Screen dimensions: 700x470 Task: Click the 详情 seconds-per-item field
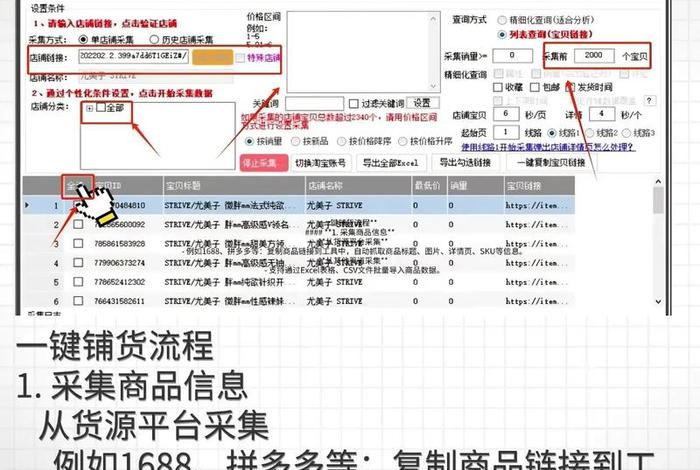tap(602, 114)
